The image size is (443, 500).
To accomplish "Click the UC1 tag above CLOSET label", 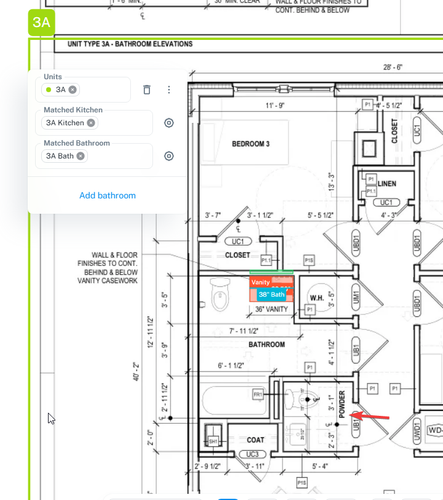I will [238, 241].
